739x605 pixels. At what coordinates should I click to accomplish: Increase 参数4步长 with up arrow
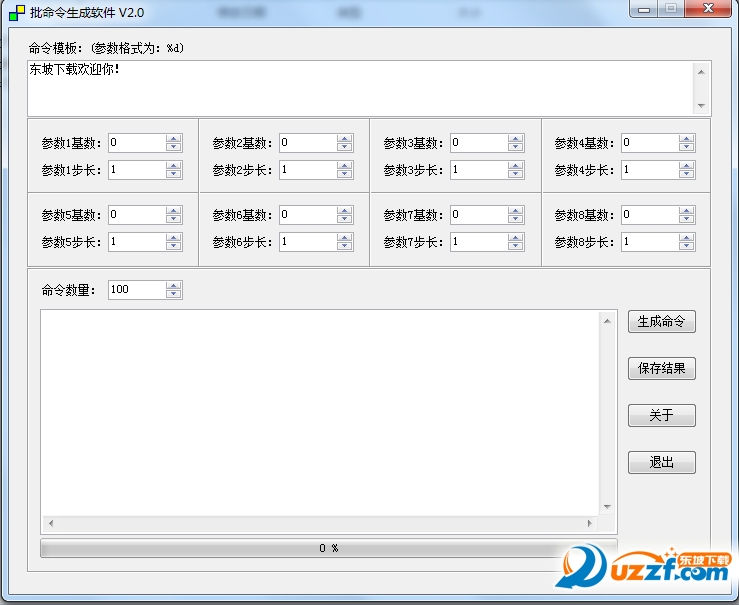(687, 165)
